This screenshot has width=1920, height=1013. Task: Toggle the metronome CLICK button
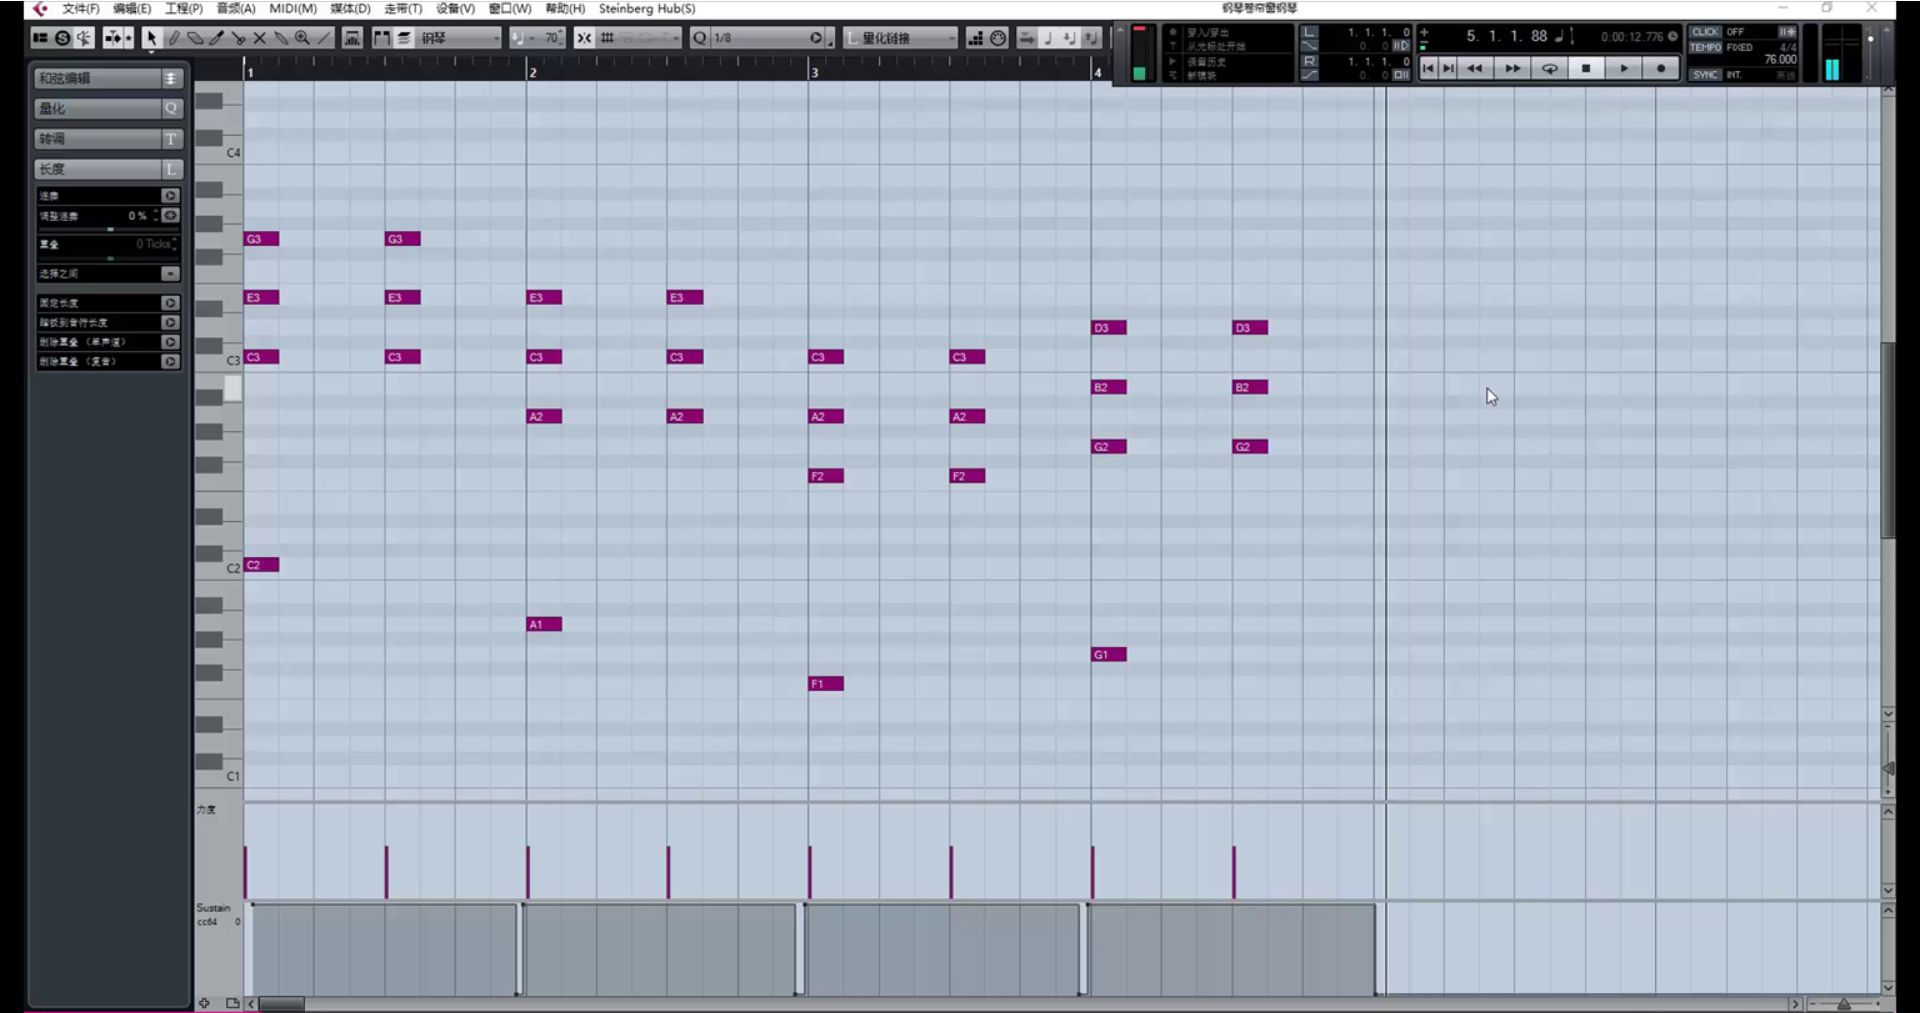[x=1705, y=32]
